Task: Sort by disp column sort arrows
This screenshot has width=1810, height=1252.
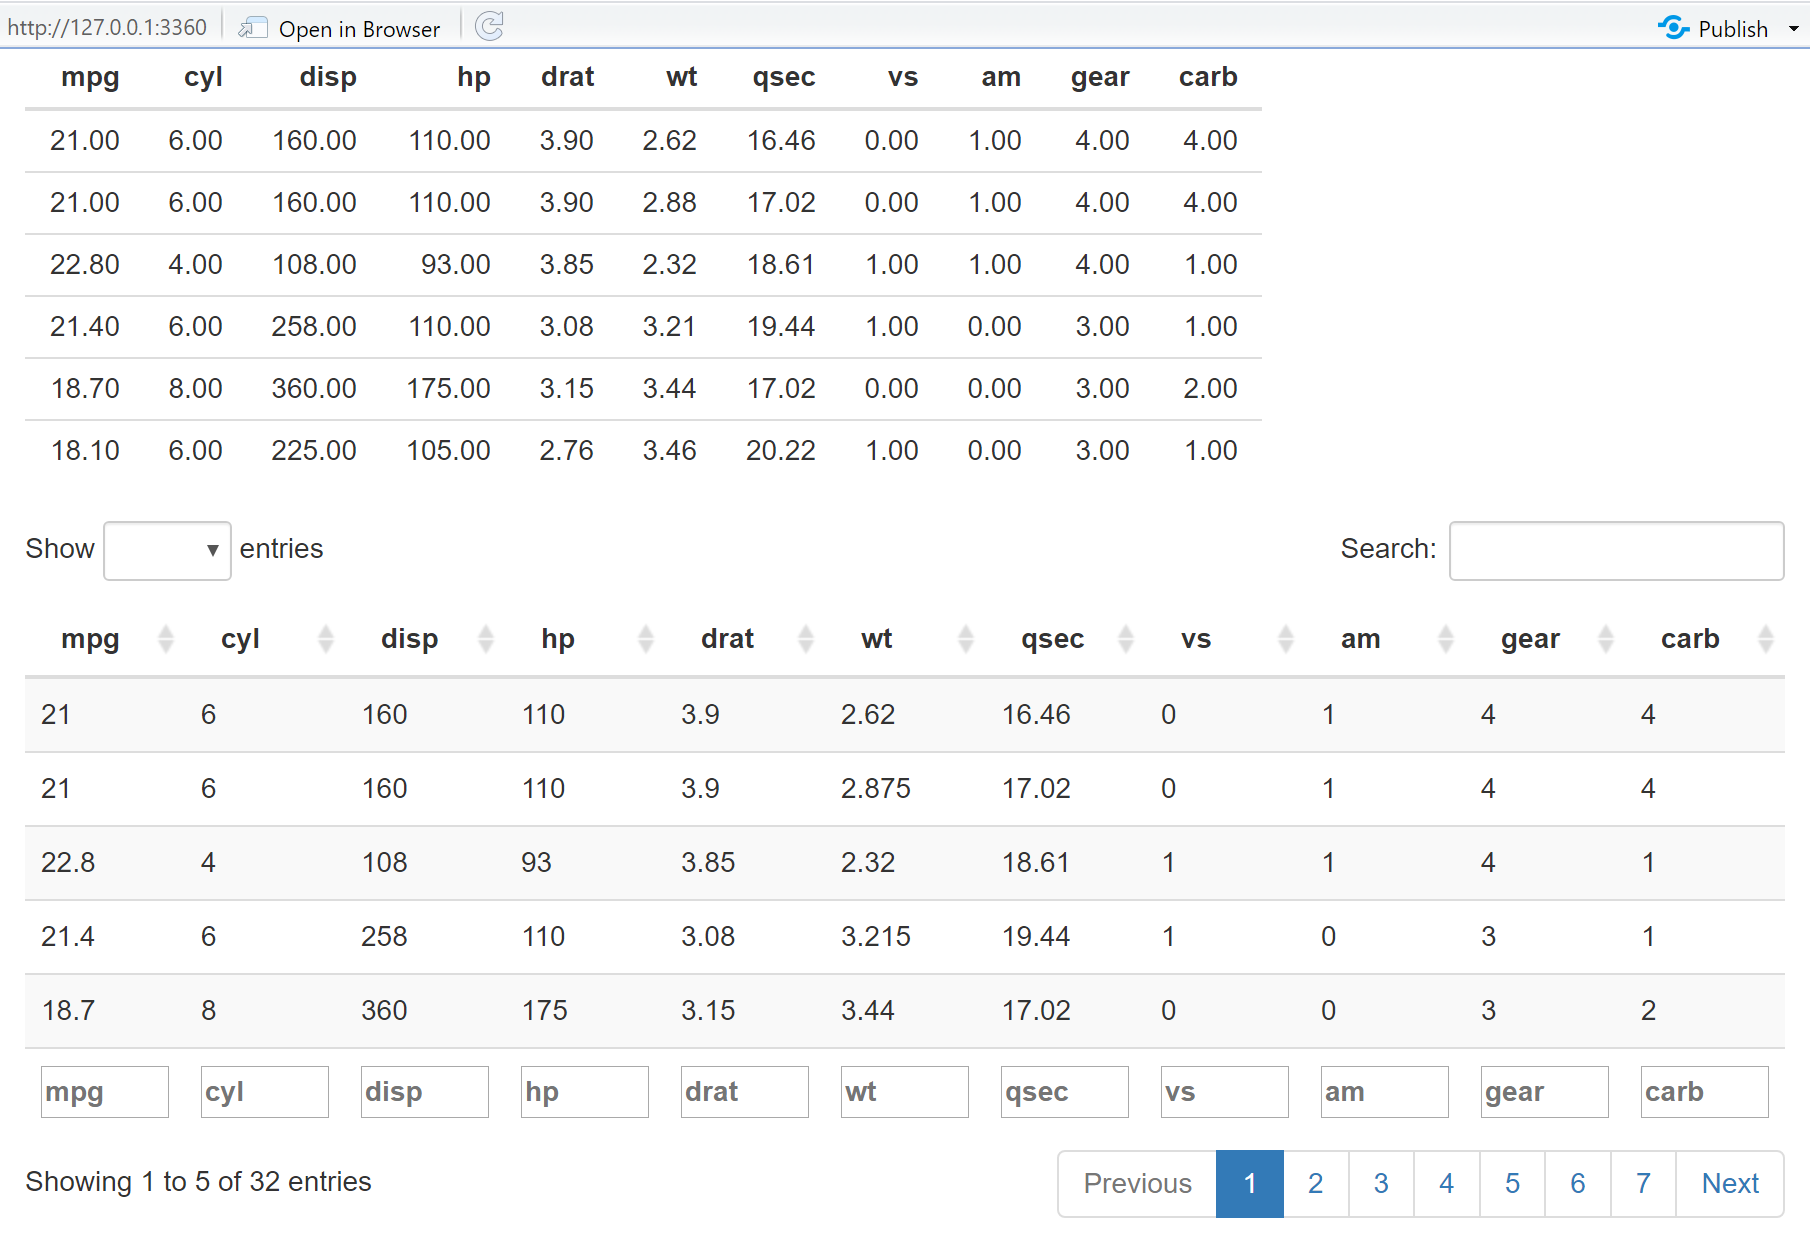Action: click(486, 639)
